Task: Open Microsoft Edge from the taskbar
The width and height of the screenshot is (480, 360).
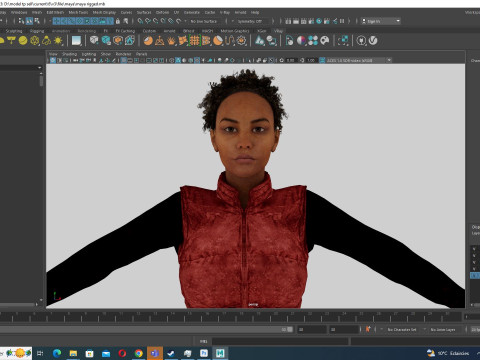Action: pyautogui.click(x=57, y=353)
